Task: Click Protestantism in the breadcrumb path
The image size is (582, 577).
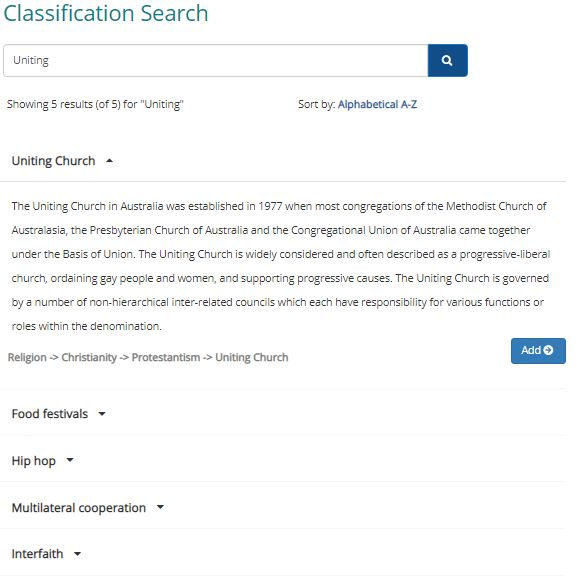Action: [x=166, y=357]
